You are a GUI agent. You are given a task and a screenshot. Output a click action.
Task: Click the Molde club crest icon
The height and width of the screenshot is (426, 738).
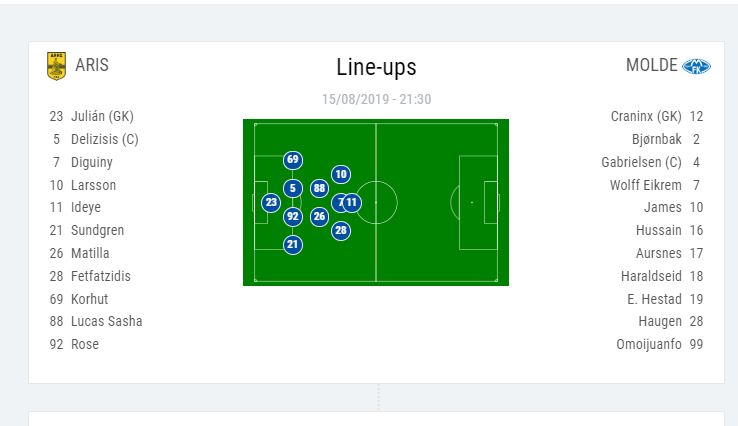click(x=696, y=66)
